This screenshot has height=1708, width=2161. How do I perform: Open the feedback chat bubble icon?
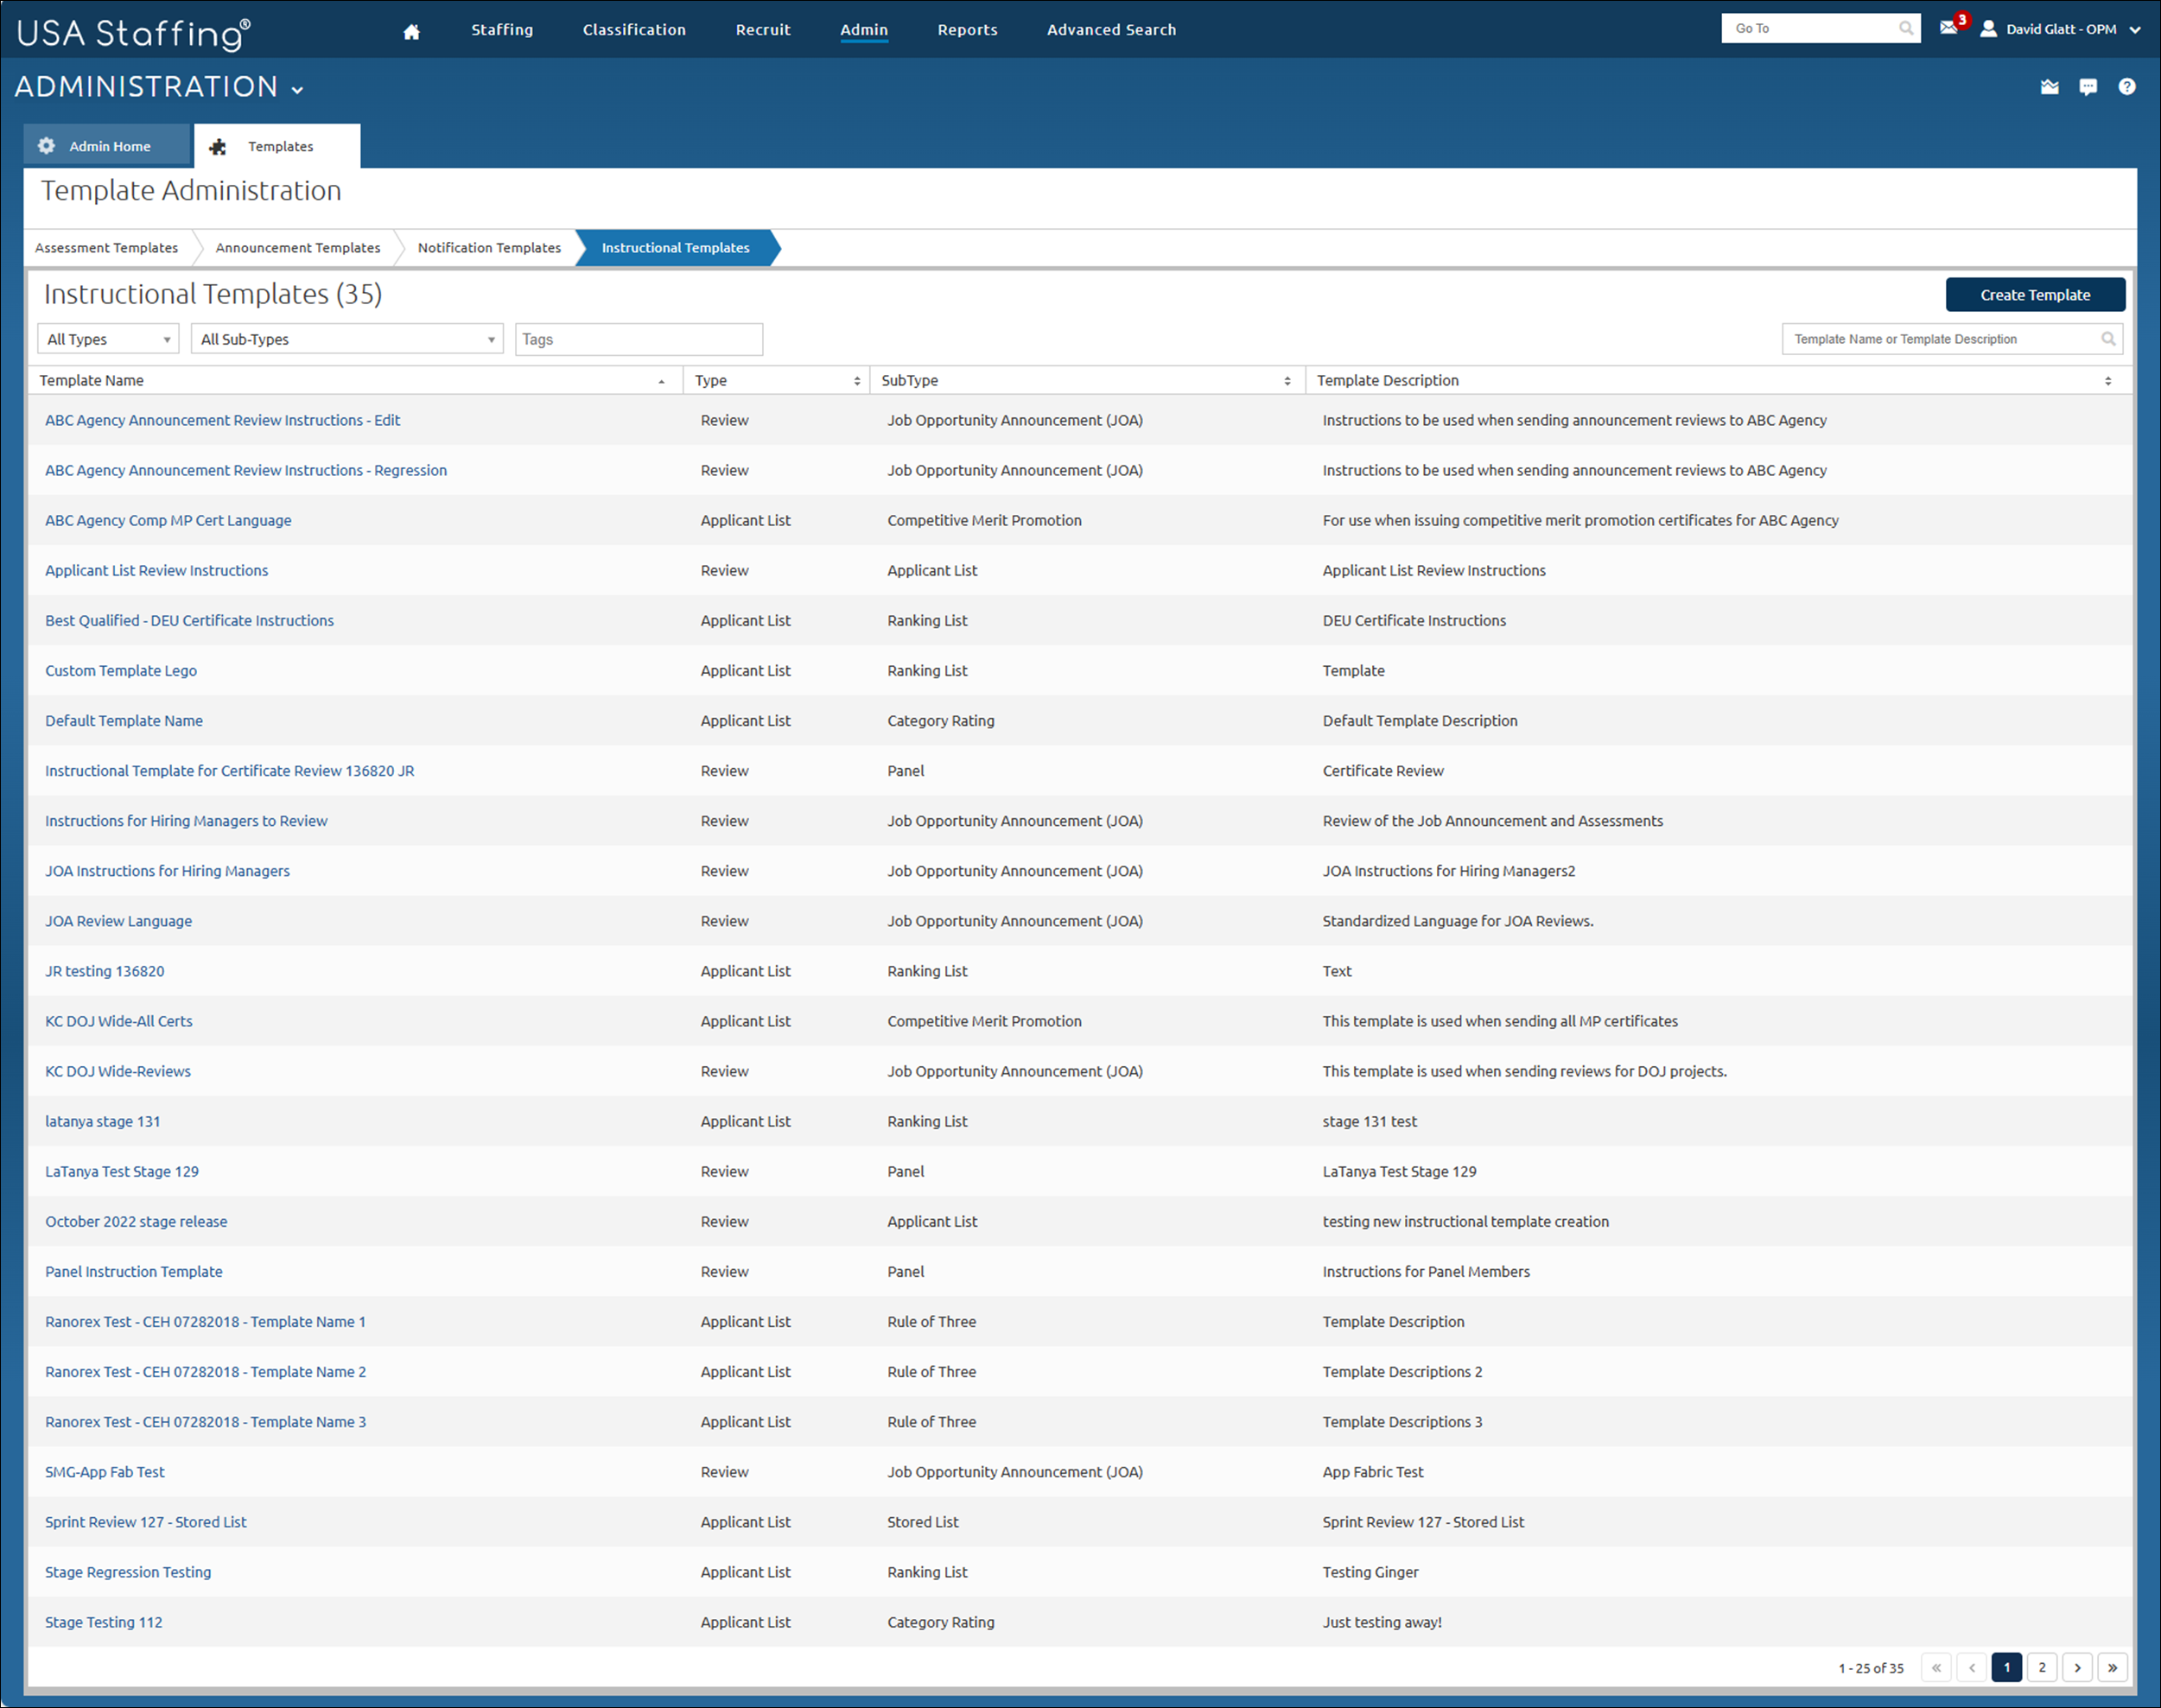[x=2088, y=87]
